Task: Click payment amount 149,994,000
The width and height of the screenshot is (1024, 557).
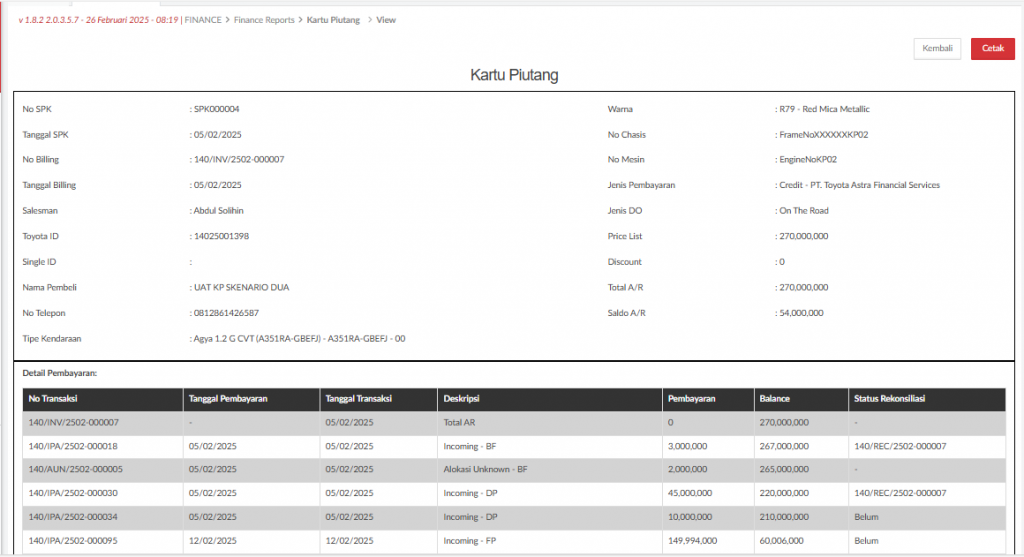Action: [692, 541]
